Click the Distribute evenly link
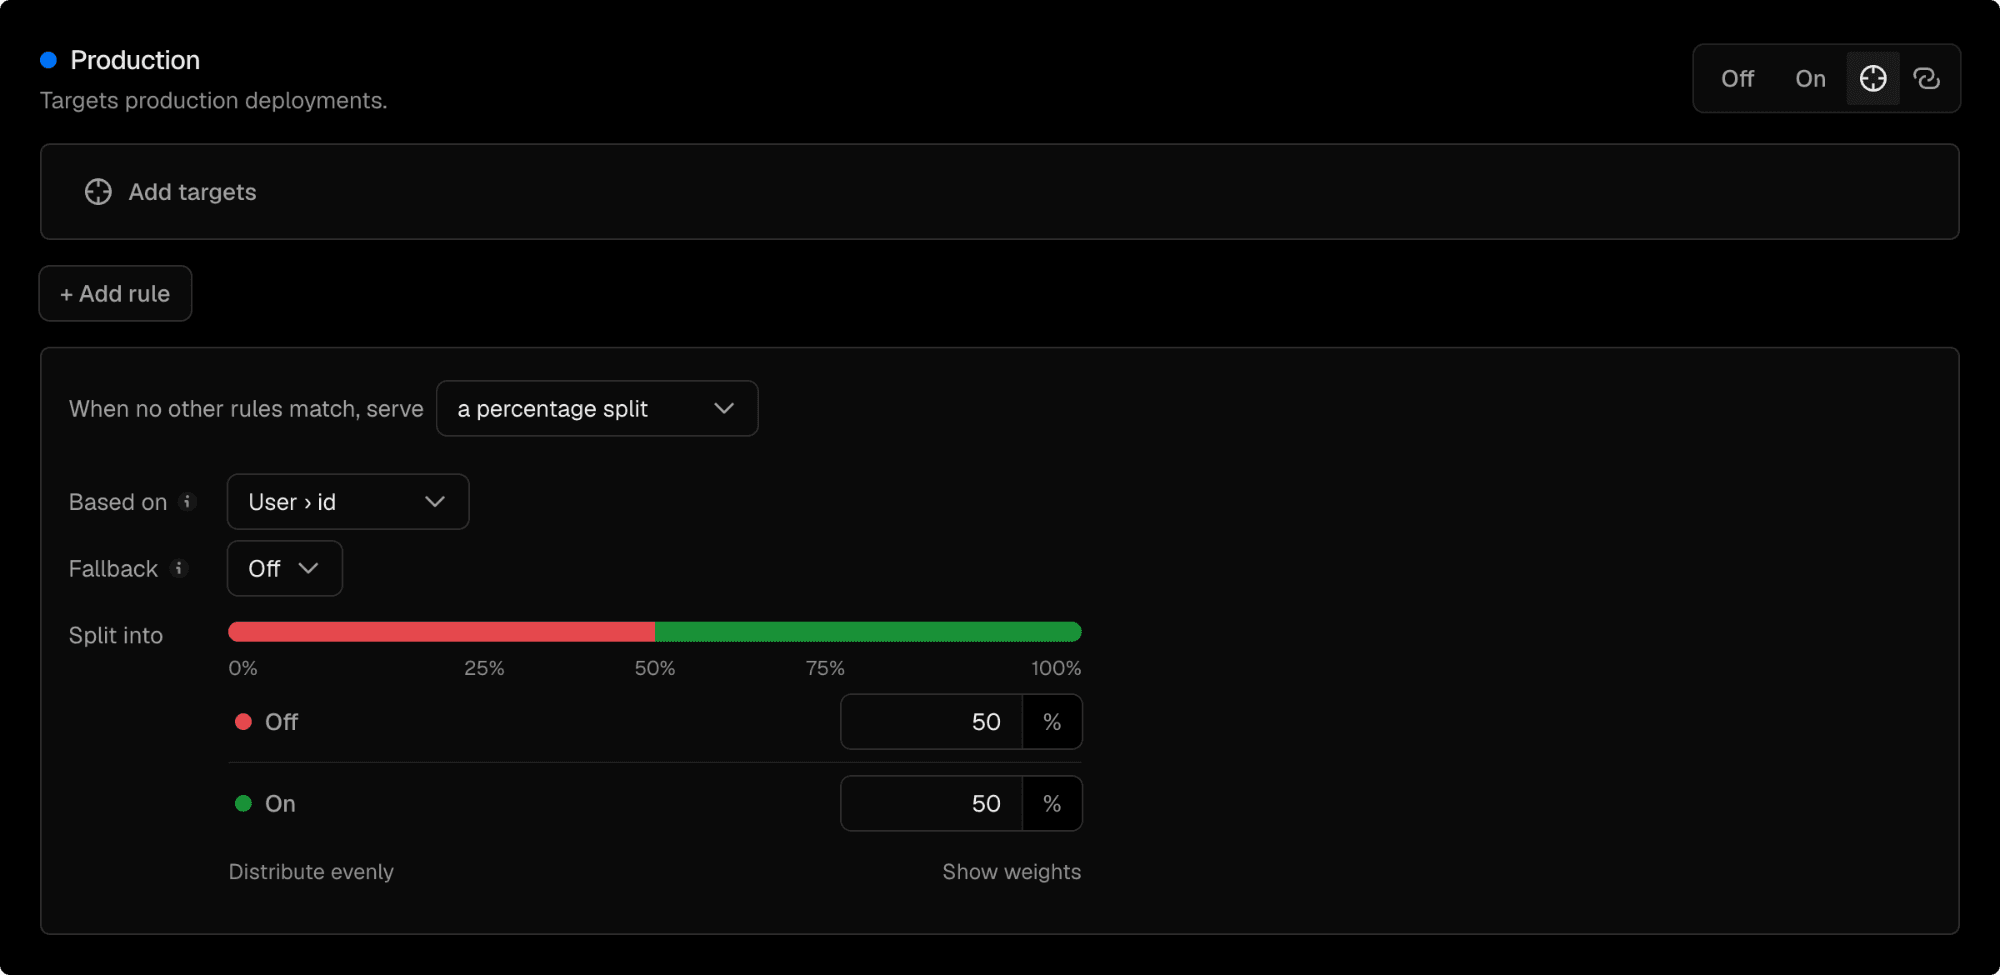Screen dimensions: 2000x975 [x=311, y=872]
